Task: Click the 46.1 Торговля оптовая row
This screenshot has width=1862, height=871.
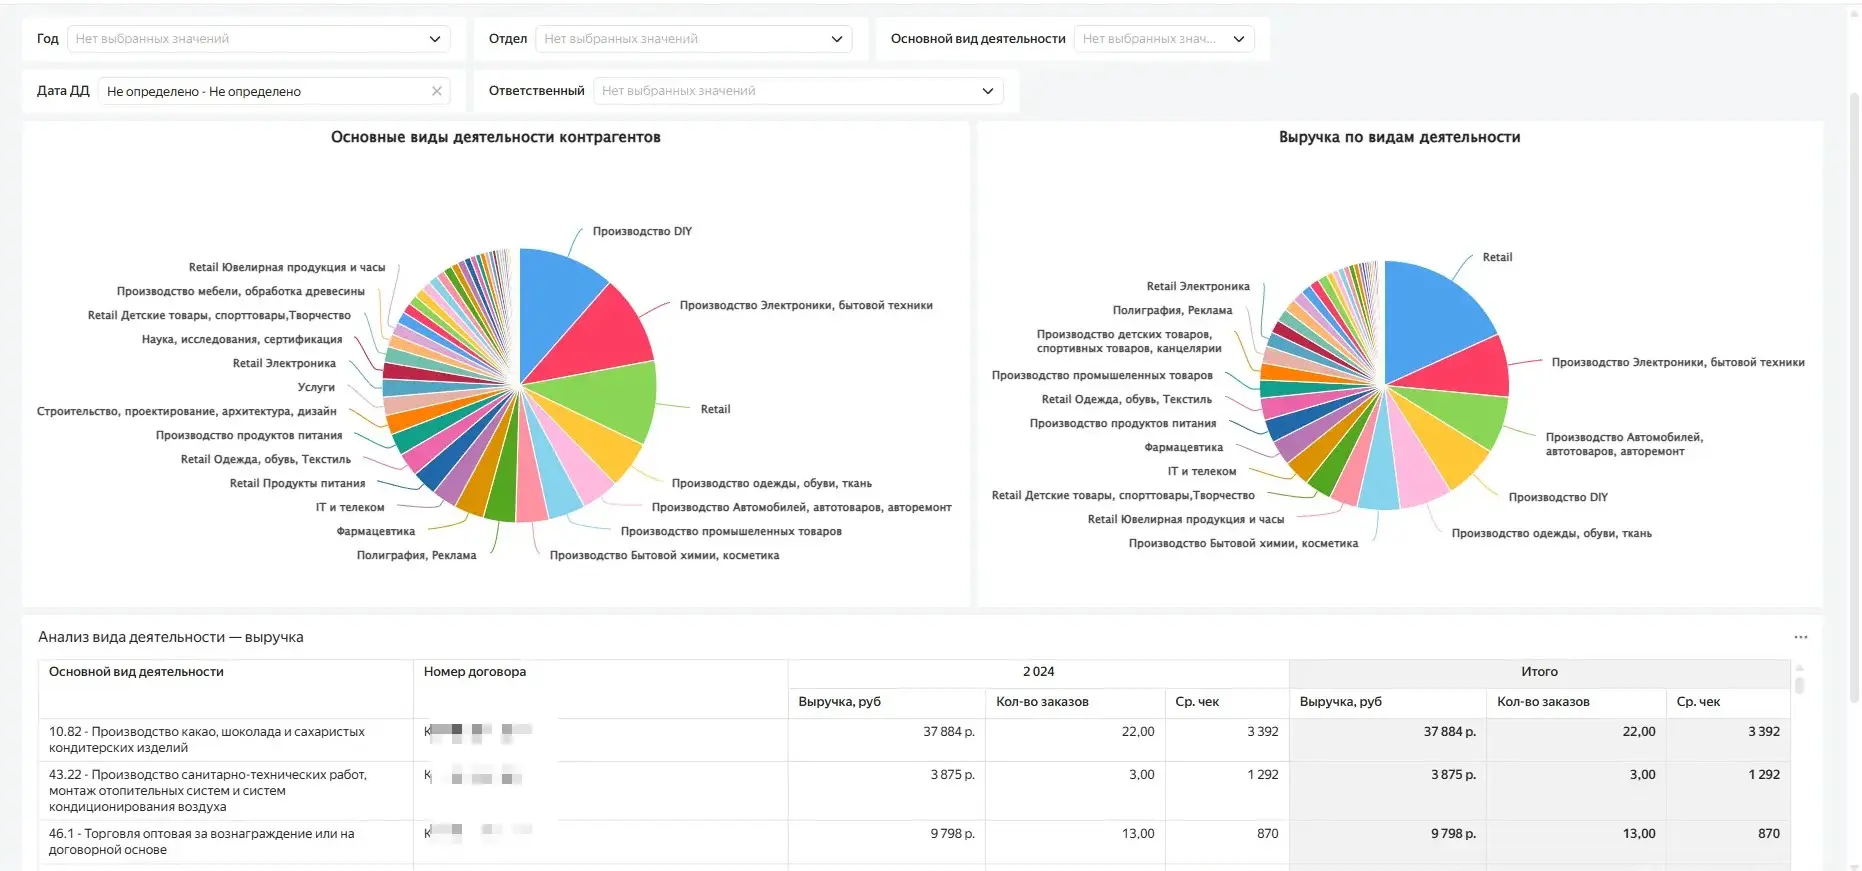Action: tap(202, 842)
